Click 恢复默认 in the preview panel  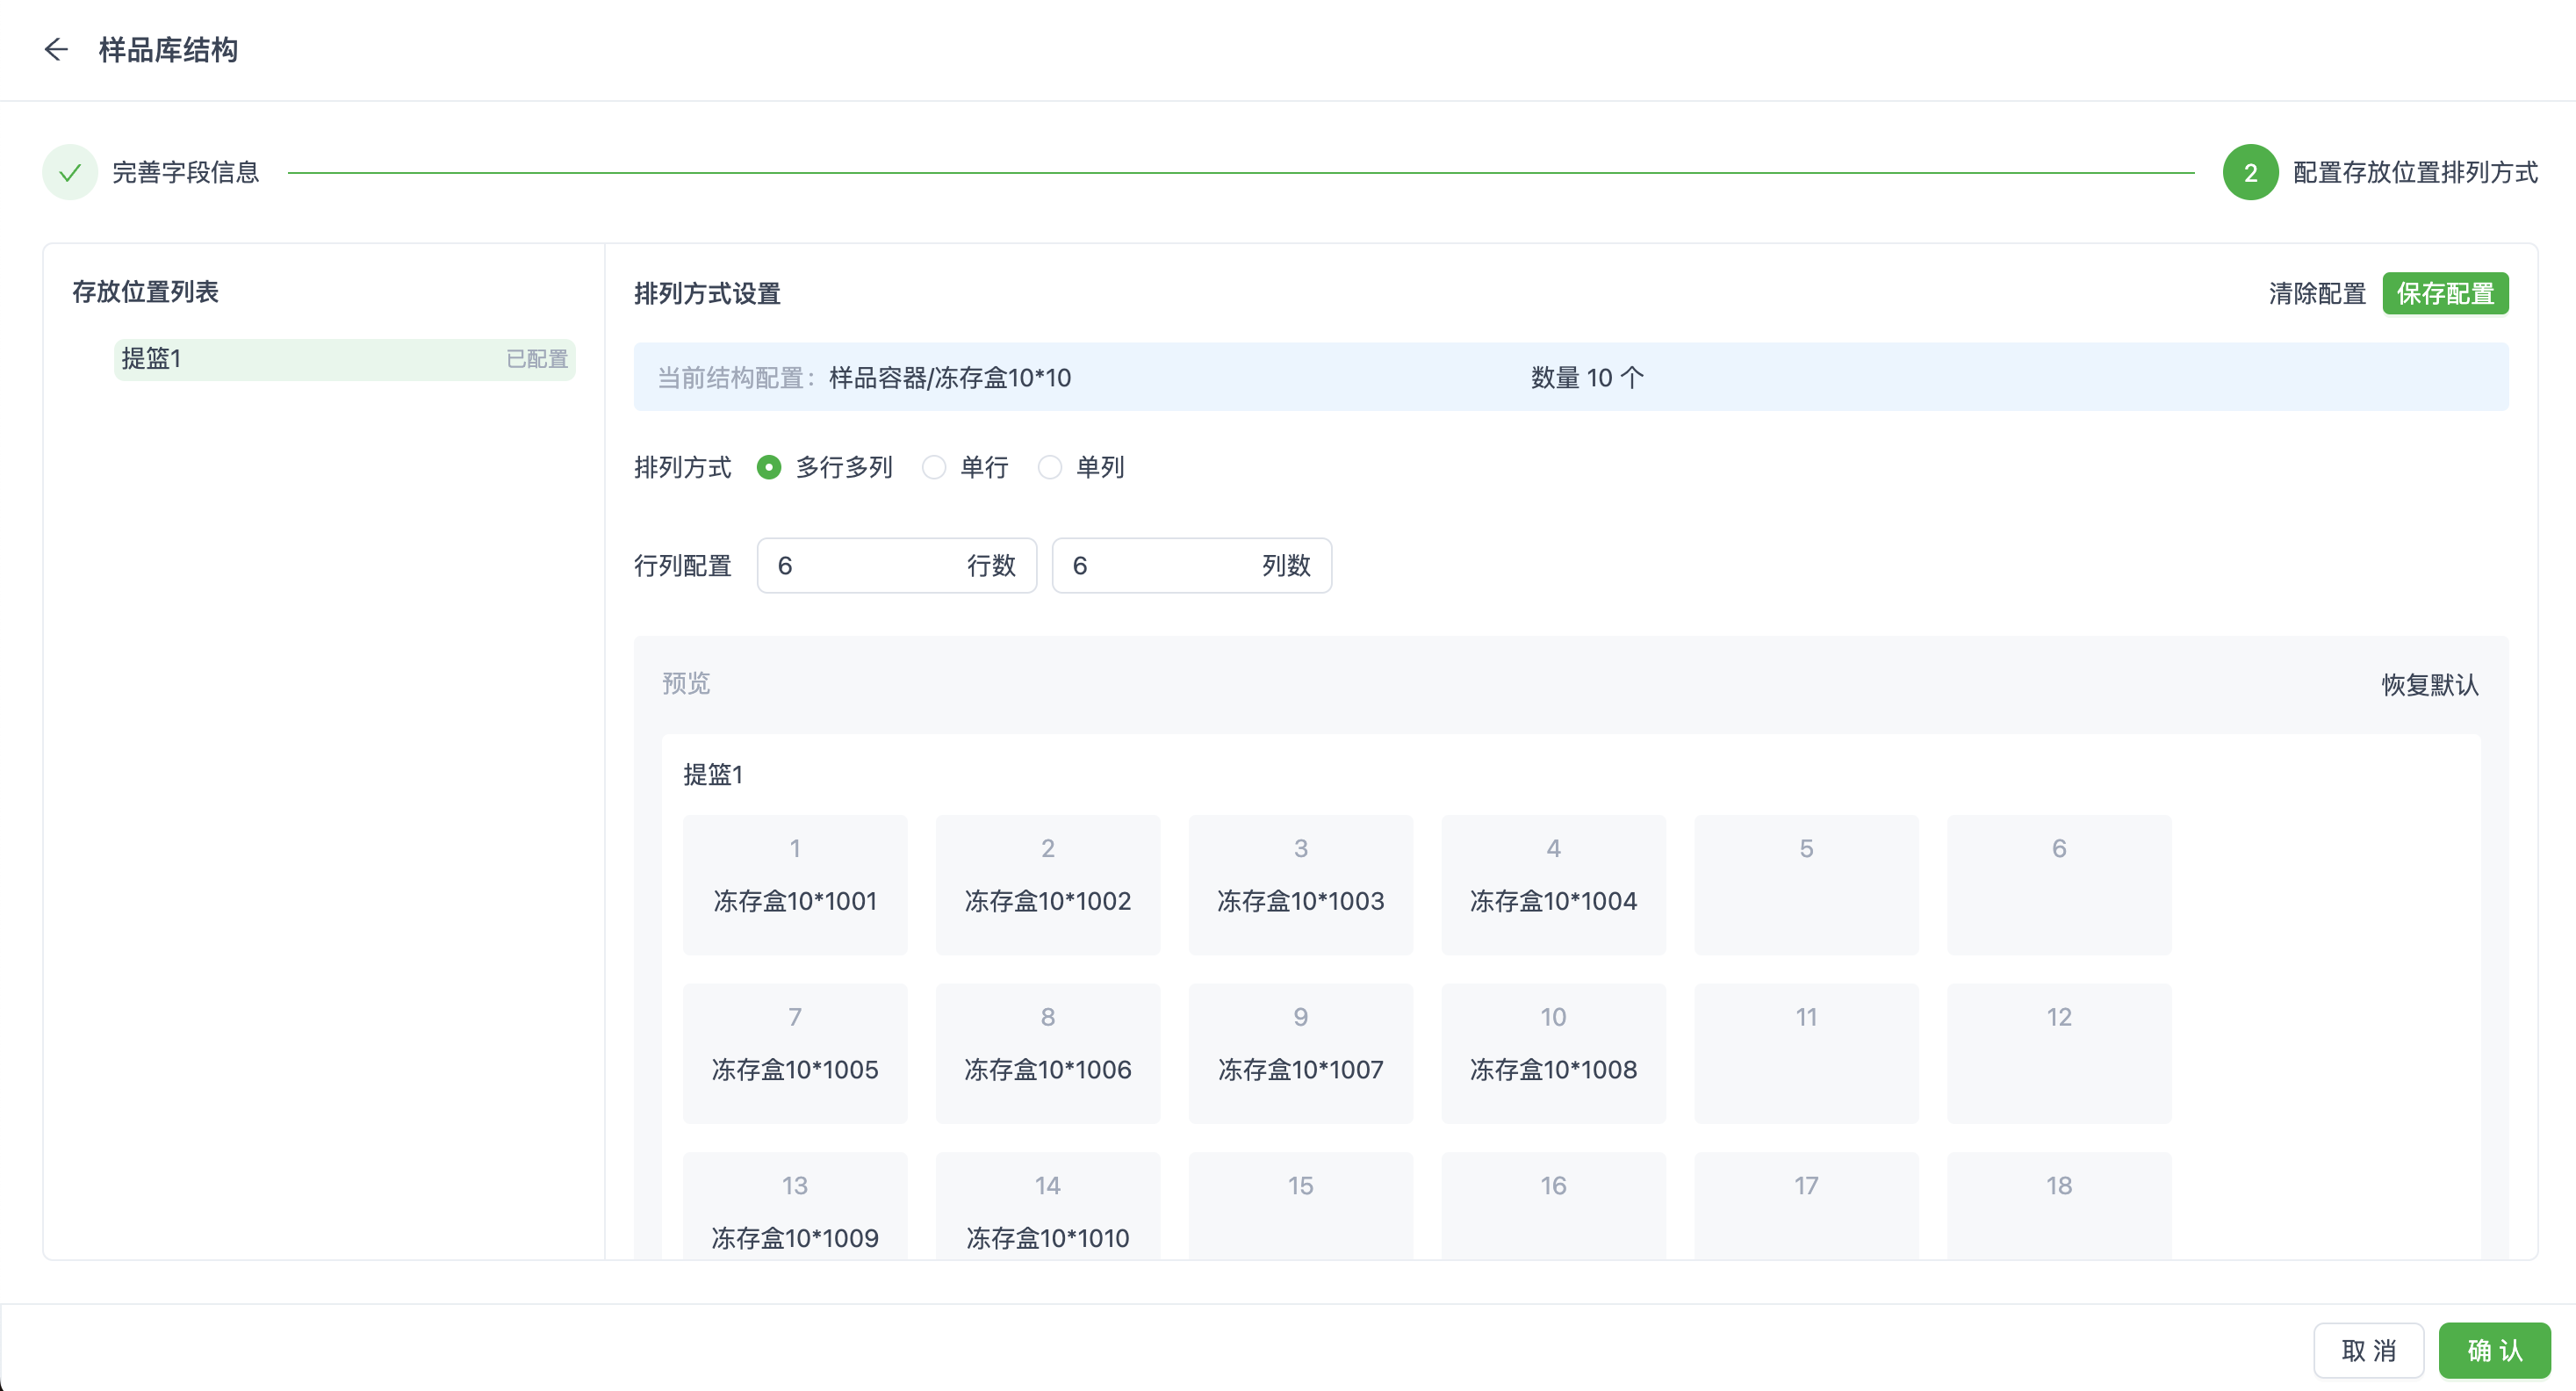[x=2430, y=685]
